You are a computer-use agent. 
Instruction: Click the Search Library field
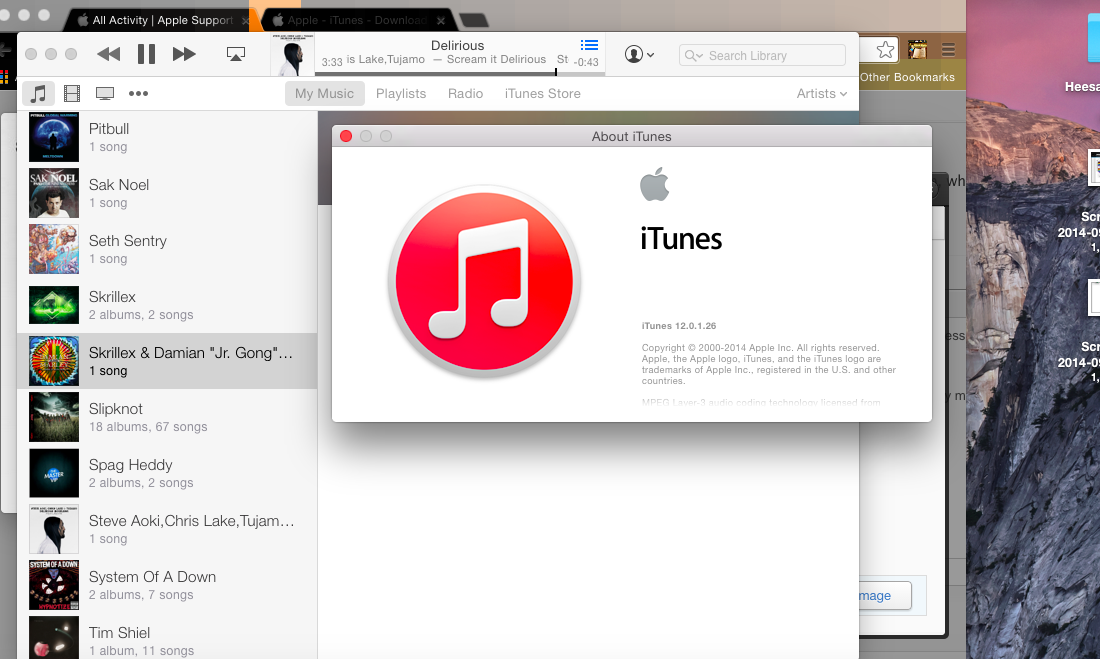(x=762, y=55)
